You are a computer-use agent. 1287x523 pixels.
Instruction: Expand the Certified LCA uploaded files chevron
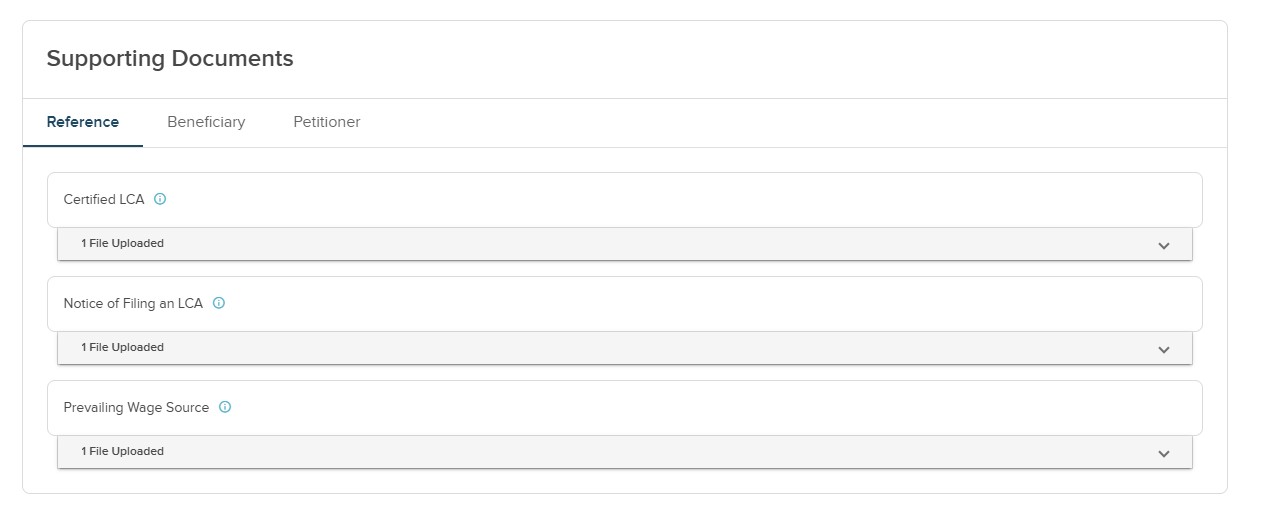[x=1163, y=245]
